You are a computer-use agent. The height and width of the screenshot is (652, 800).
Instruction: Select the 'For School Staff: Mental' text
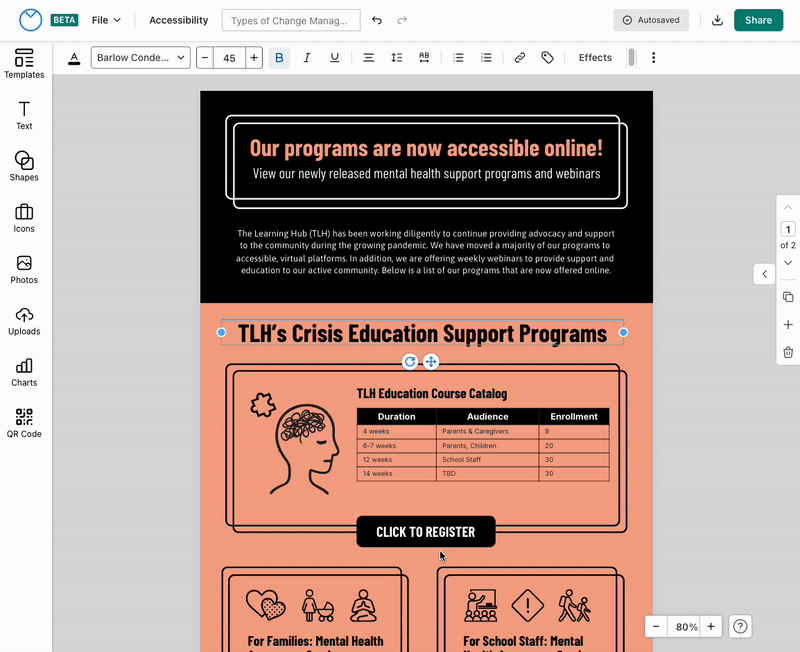point(523,641)
